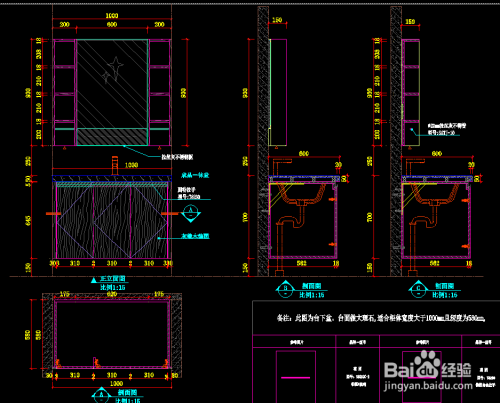Click the left cabinet door diamond pattern
This screenshot has width=500, height=403.
(x=75, y=222)
